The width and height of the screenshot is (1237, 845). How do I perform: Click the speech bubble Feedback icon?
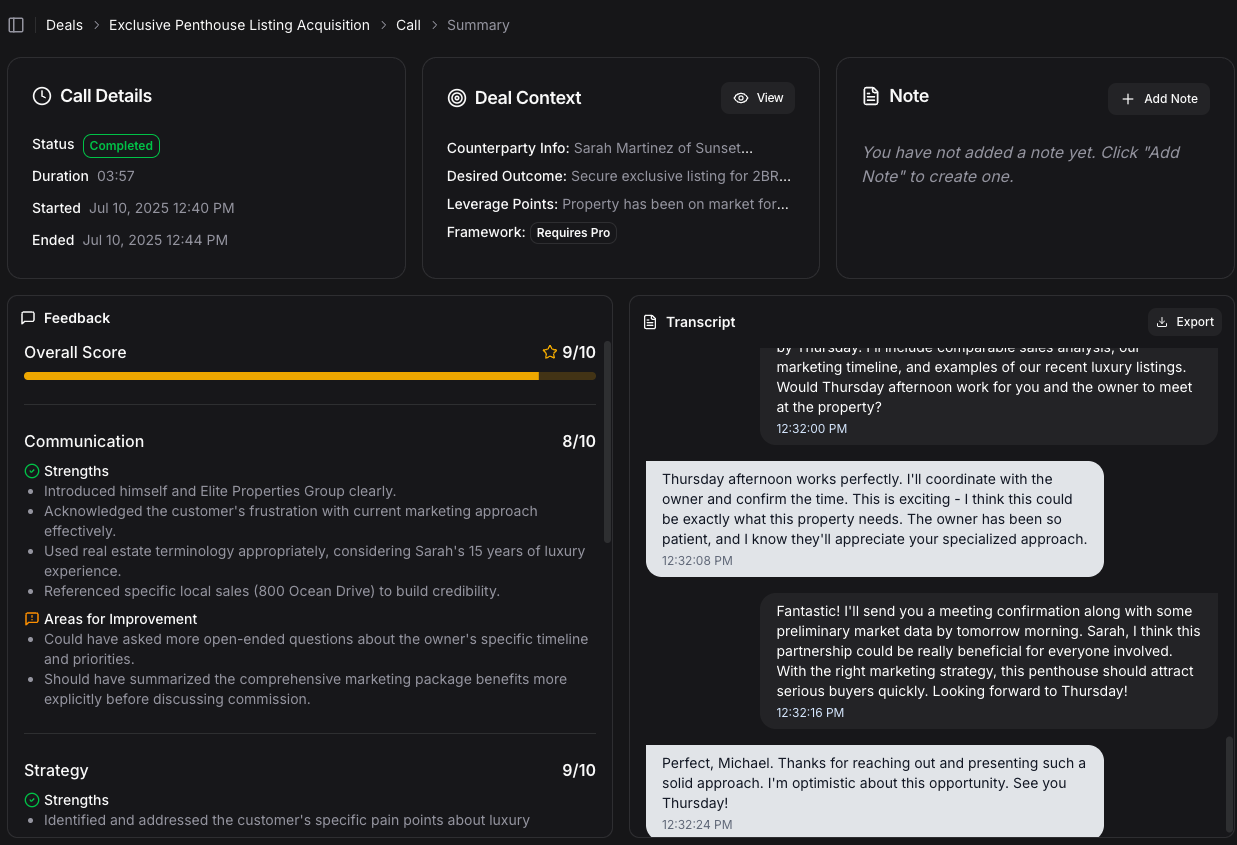coord(28,318)
